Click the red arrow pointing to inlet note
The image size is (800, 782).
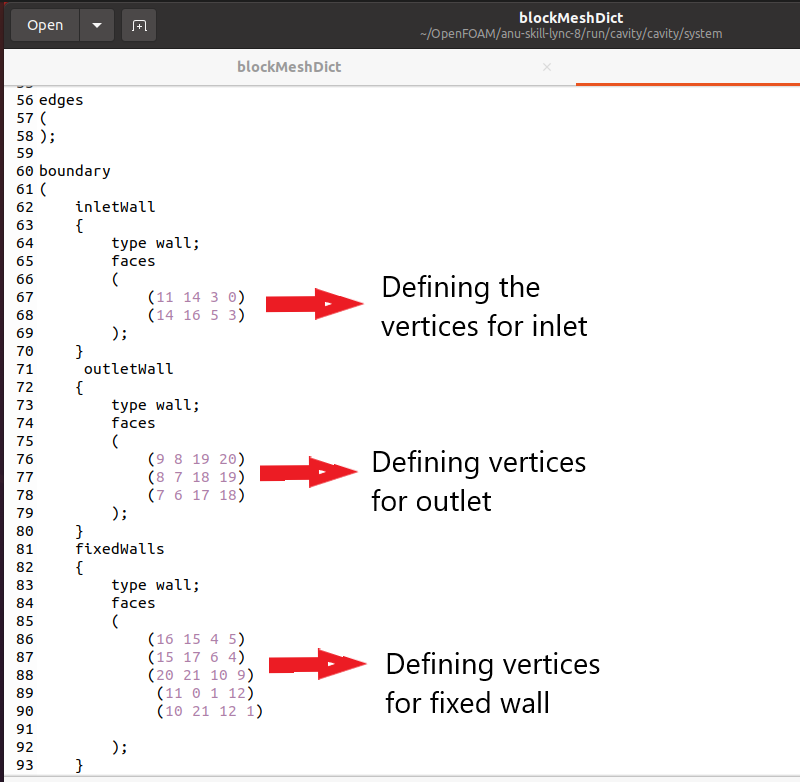[x=312, y=302]
